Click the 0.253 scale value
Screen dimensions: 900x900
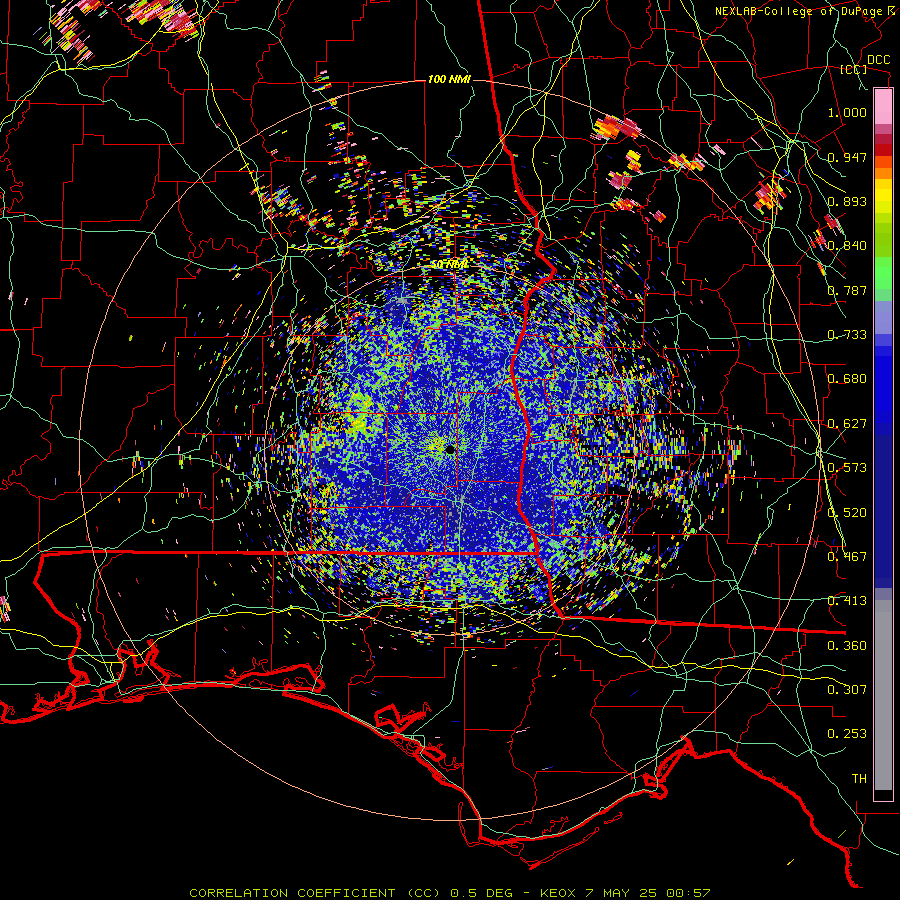point(847,734)
